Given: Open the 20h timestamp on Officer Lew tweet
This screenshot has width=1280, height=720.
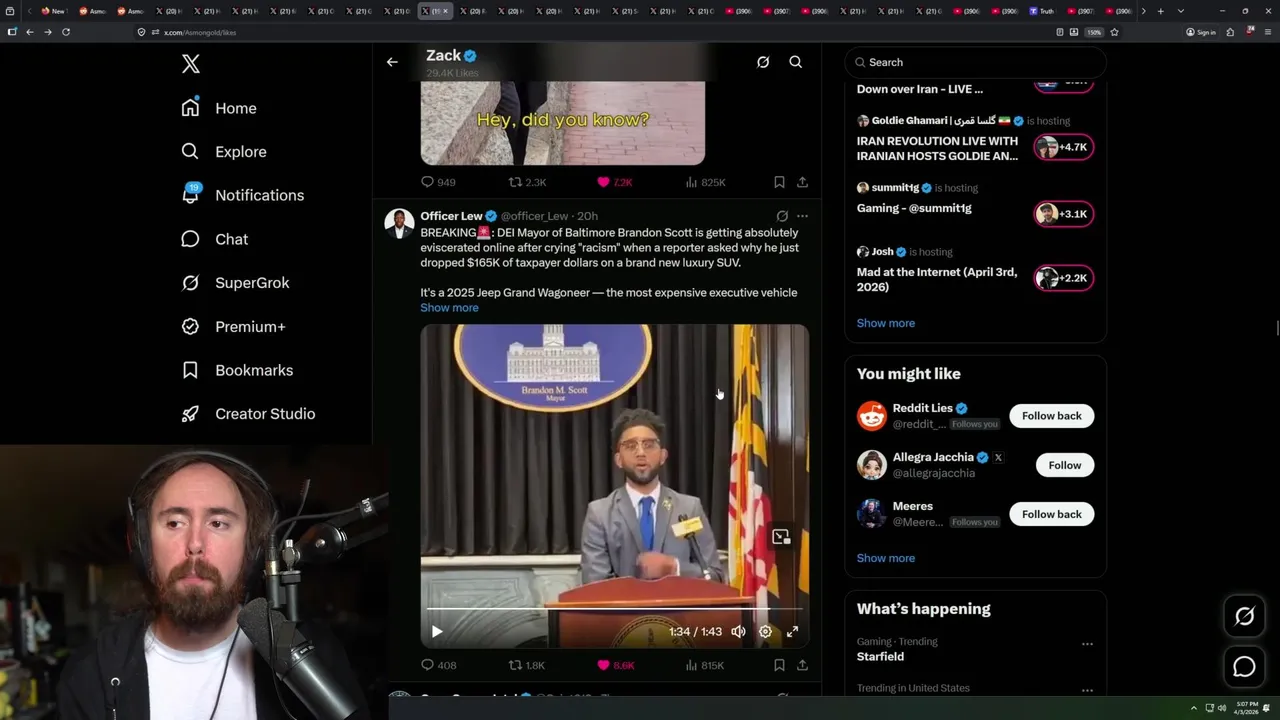Looking at the screenshot, I should pos(587,216).
